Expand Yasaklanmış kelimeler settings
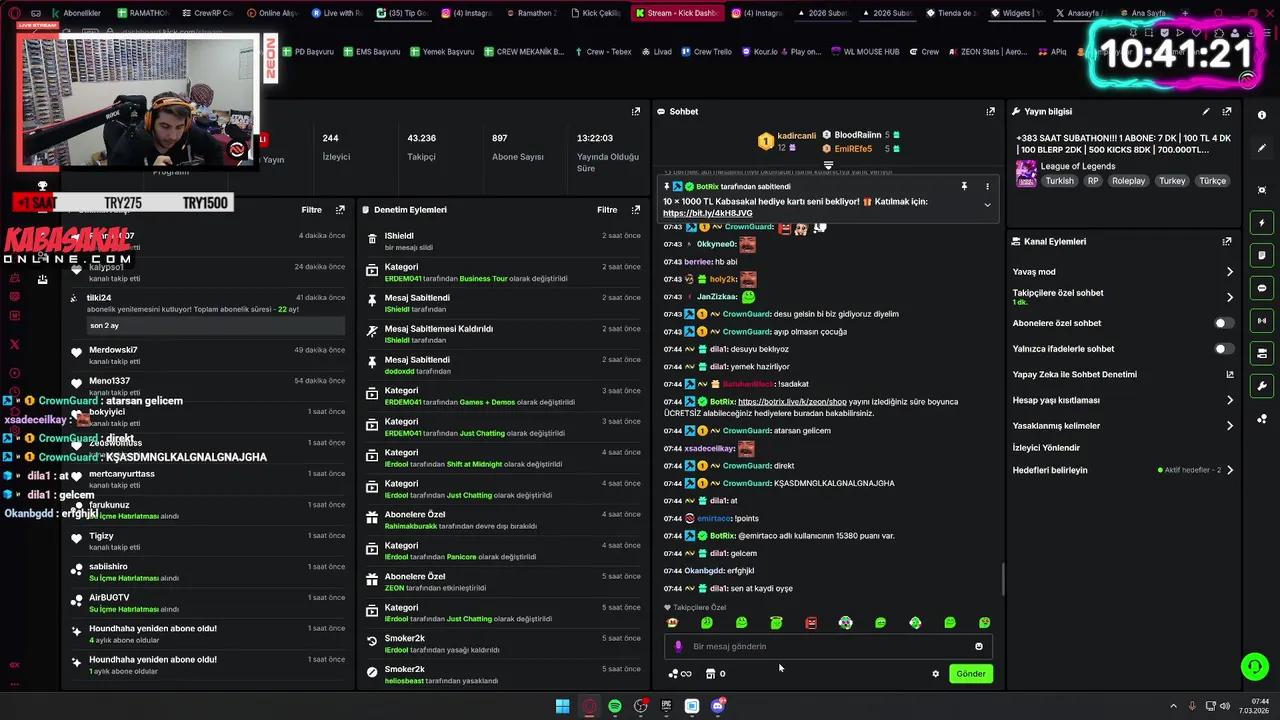 pos(1230,426)
